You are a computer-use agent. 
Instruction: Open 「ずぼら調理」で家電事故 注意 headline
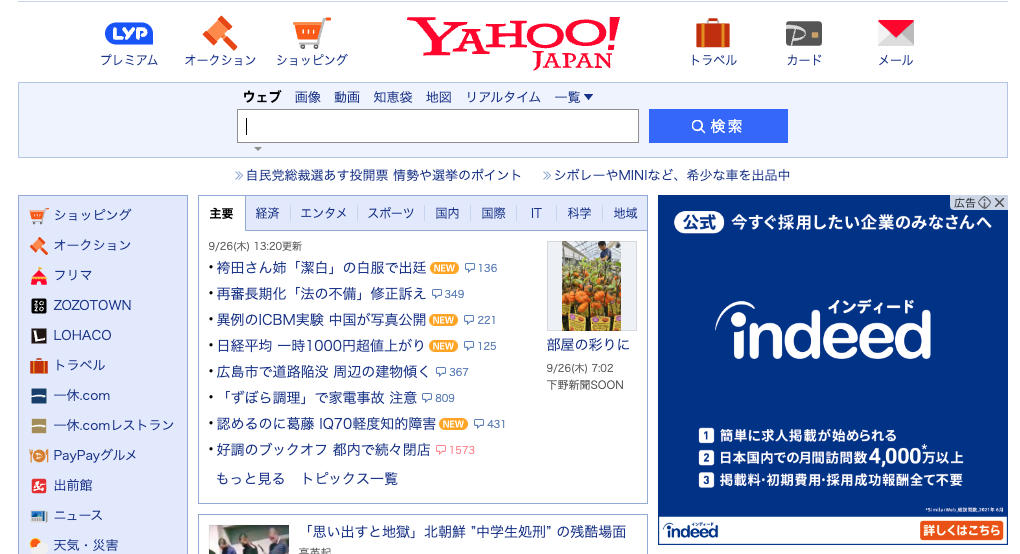coord(317,398)
